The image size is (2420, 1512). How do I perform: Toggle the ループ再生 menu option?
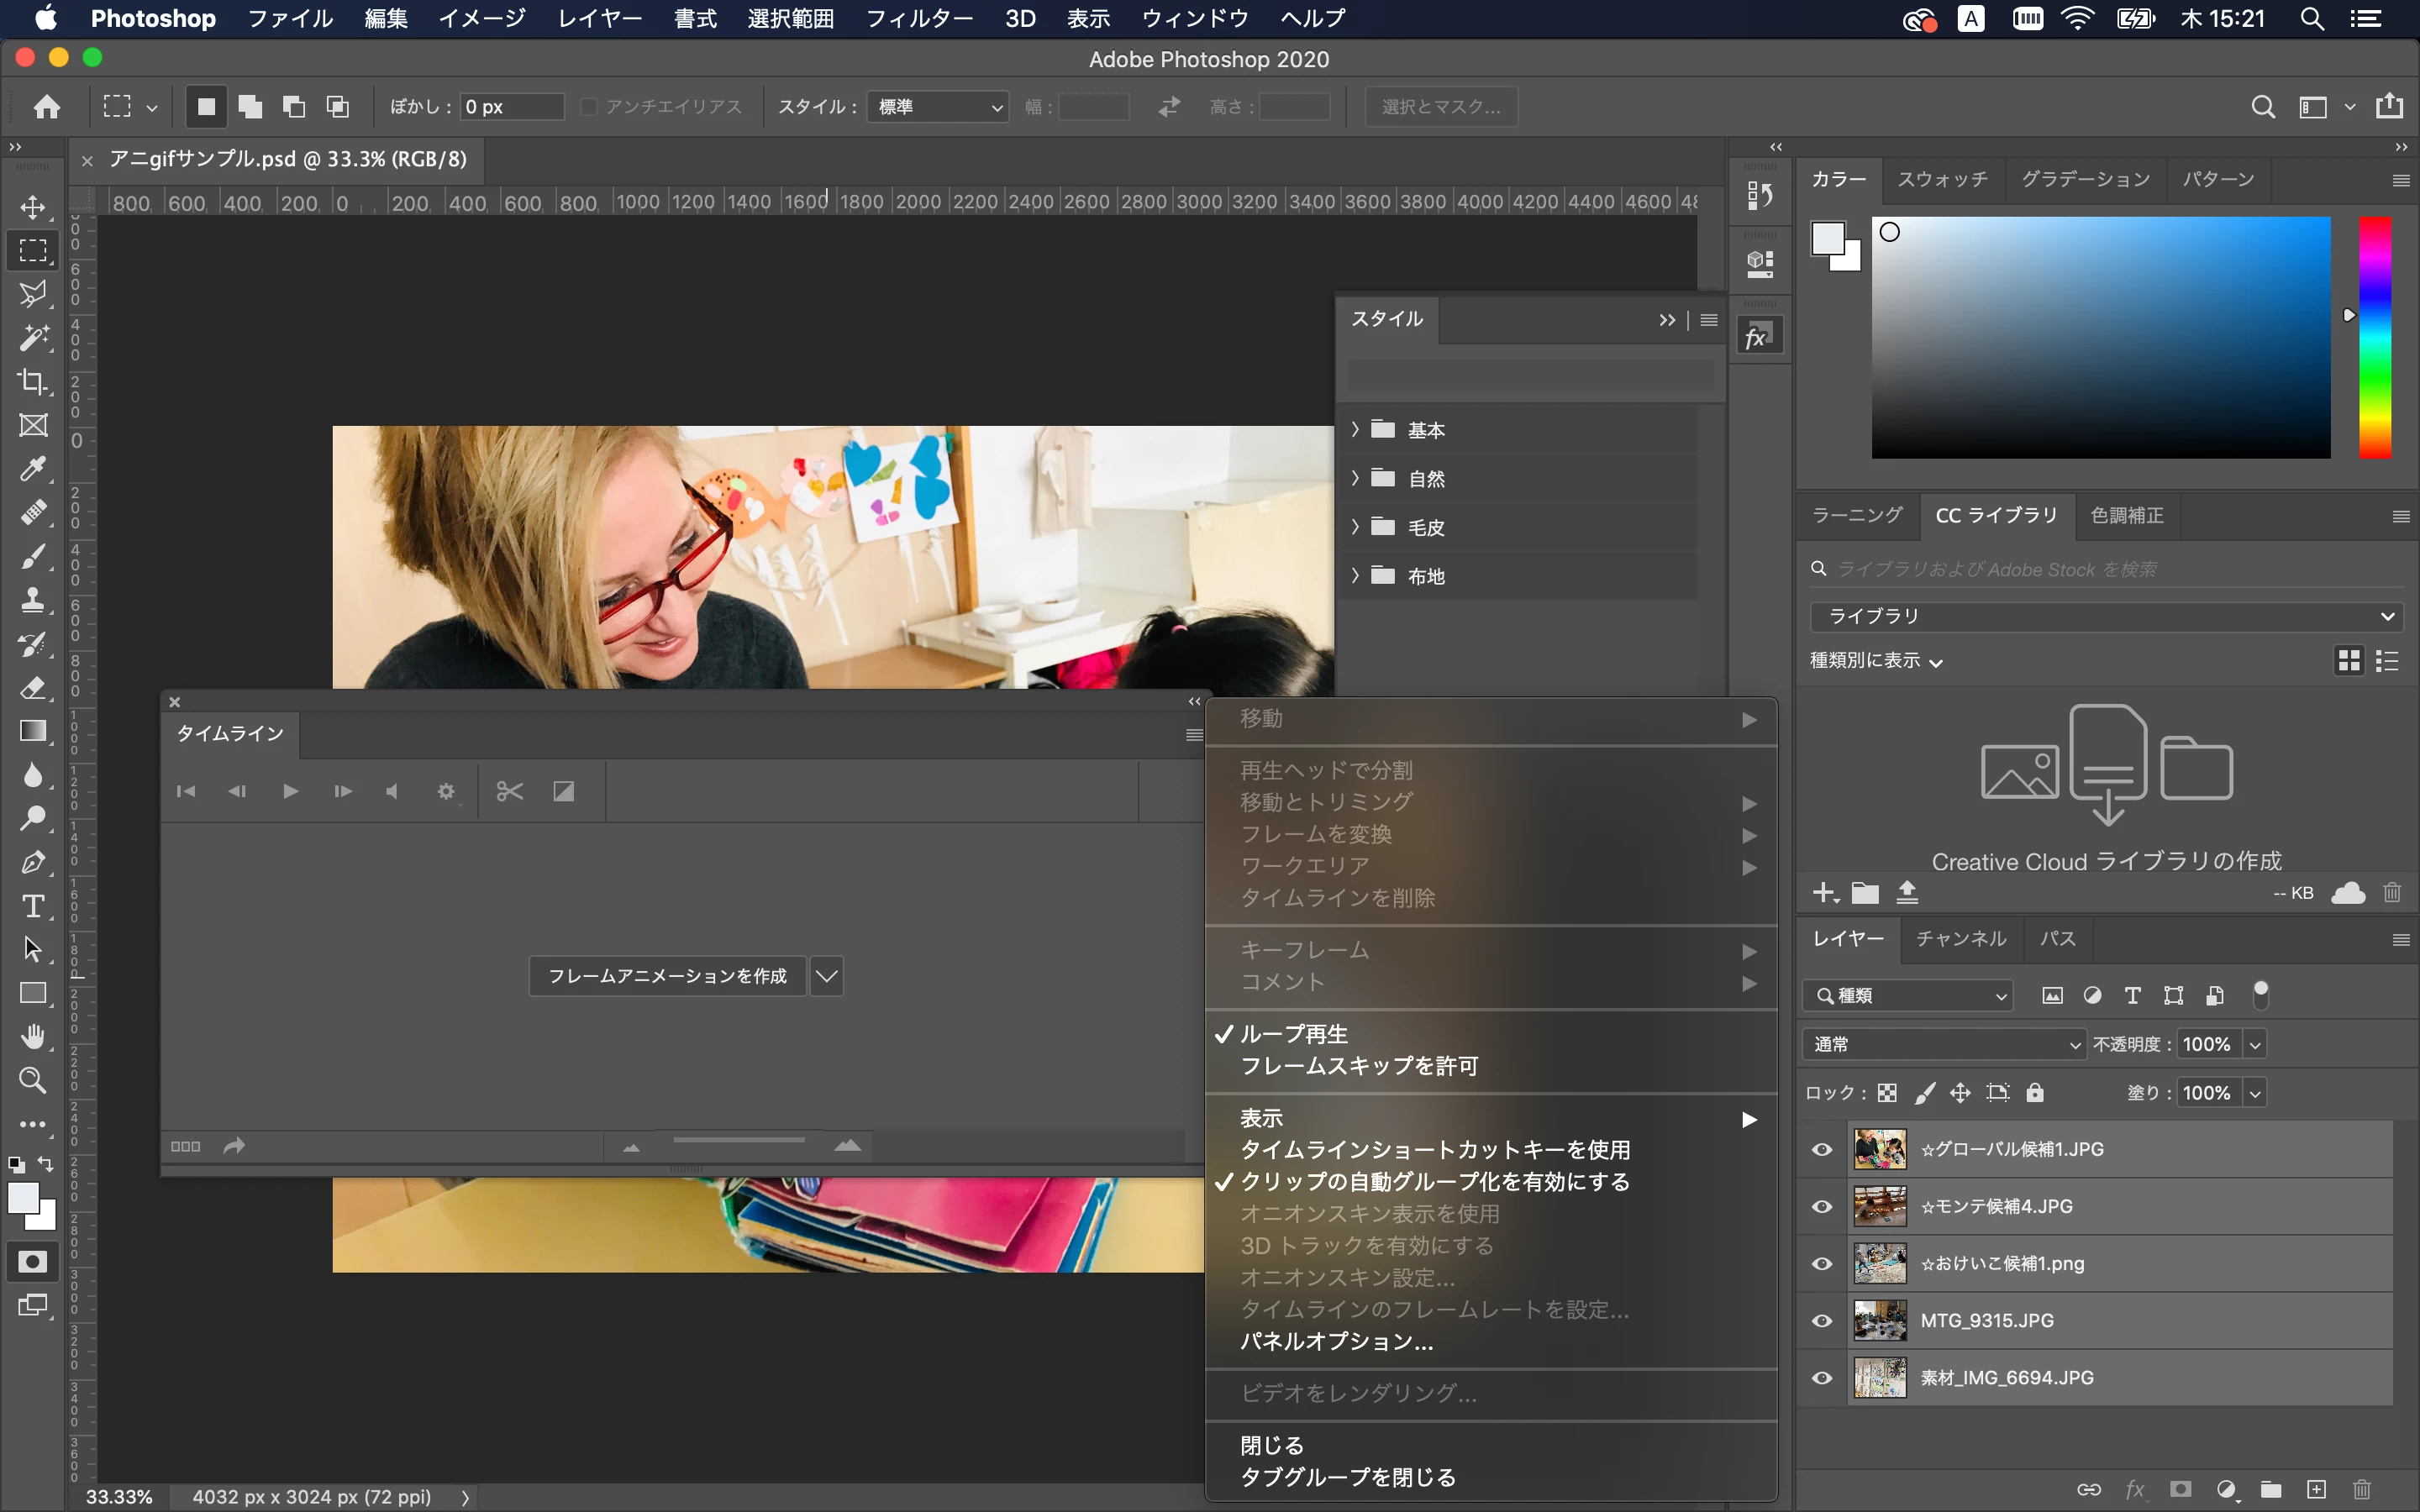(1294, 1034)
